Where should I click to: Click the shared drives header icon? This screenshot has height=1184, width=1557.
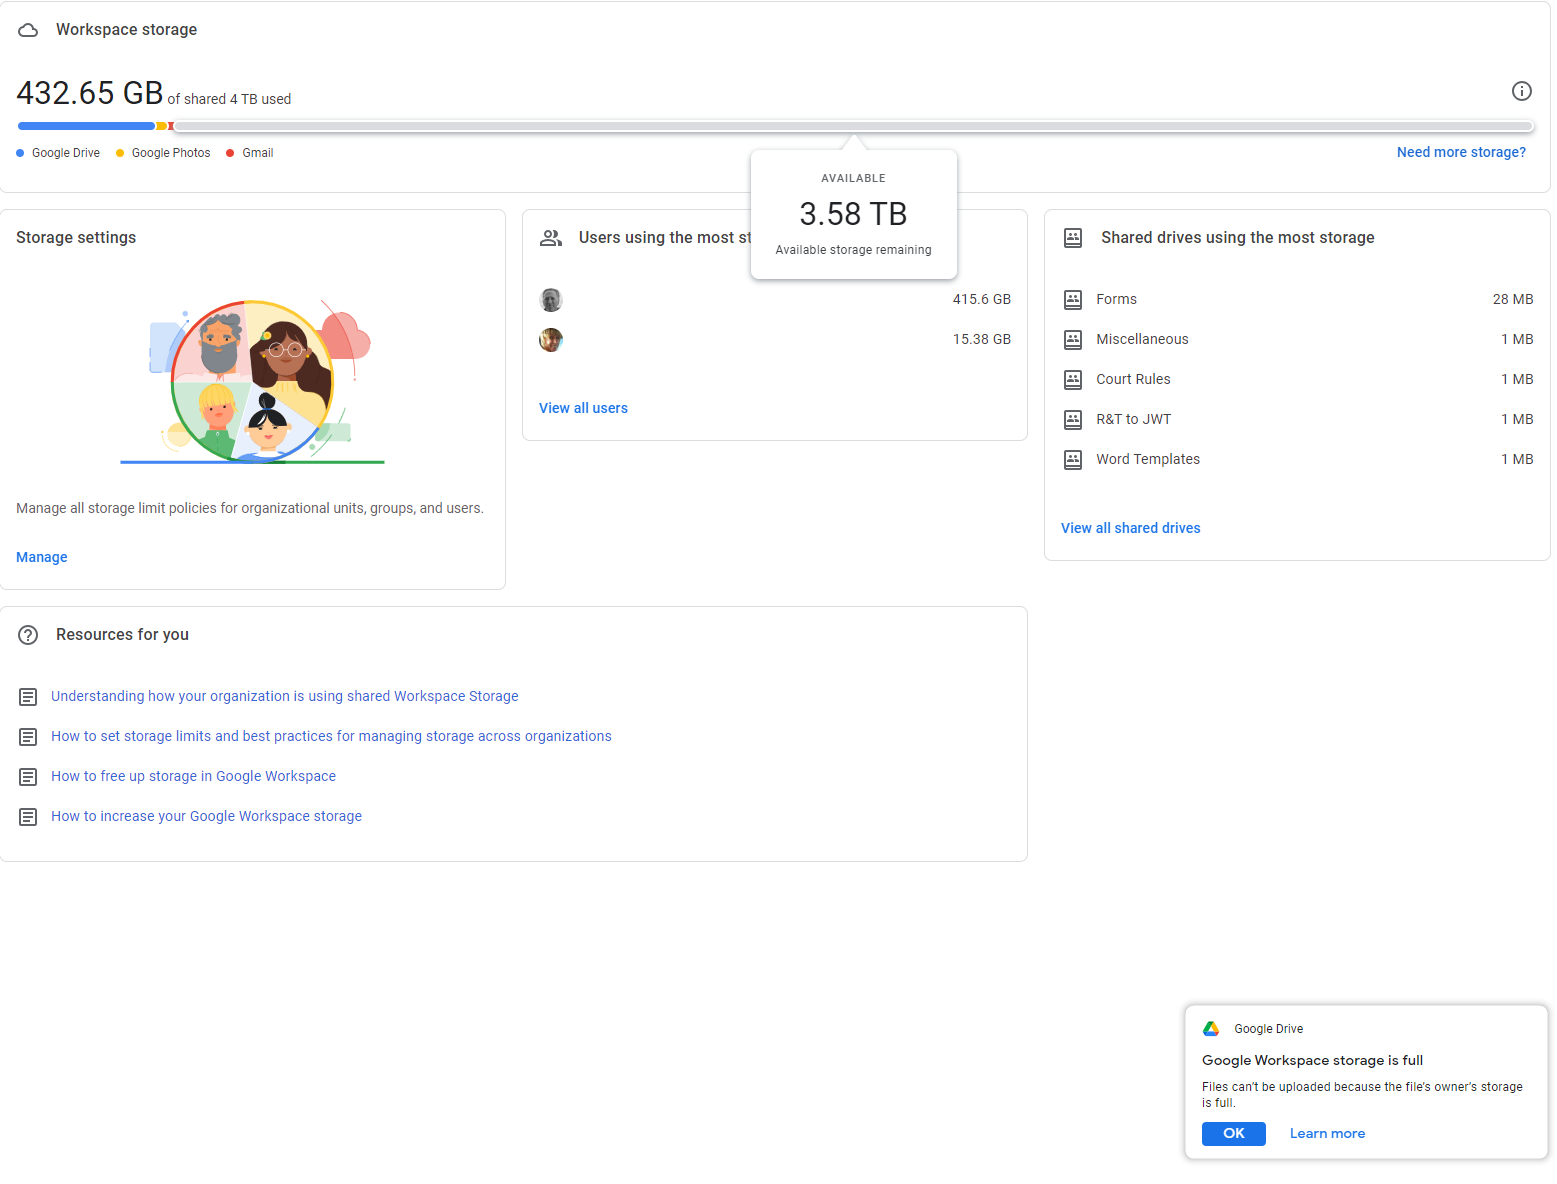[1073, 238]
